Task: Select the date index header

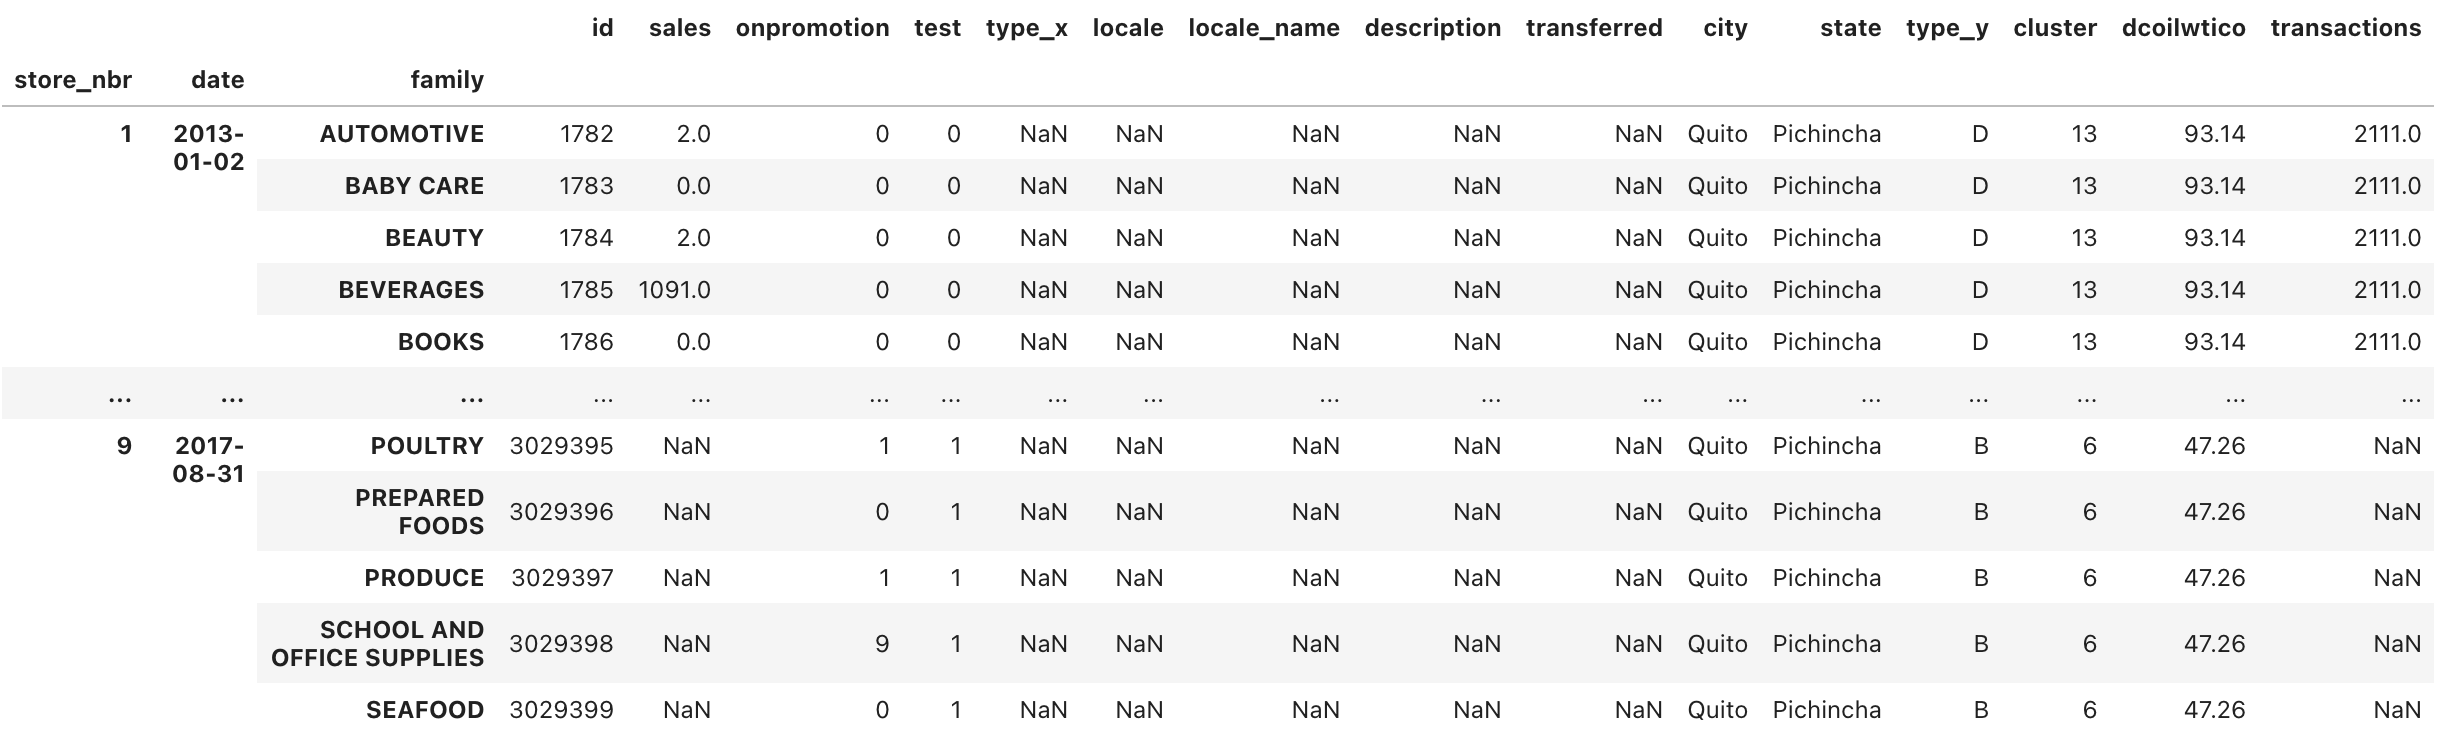Action: 217,80
